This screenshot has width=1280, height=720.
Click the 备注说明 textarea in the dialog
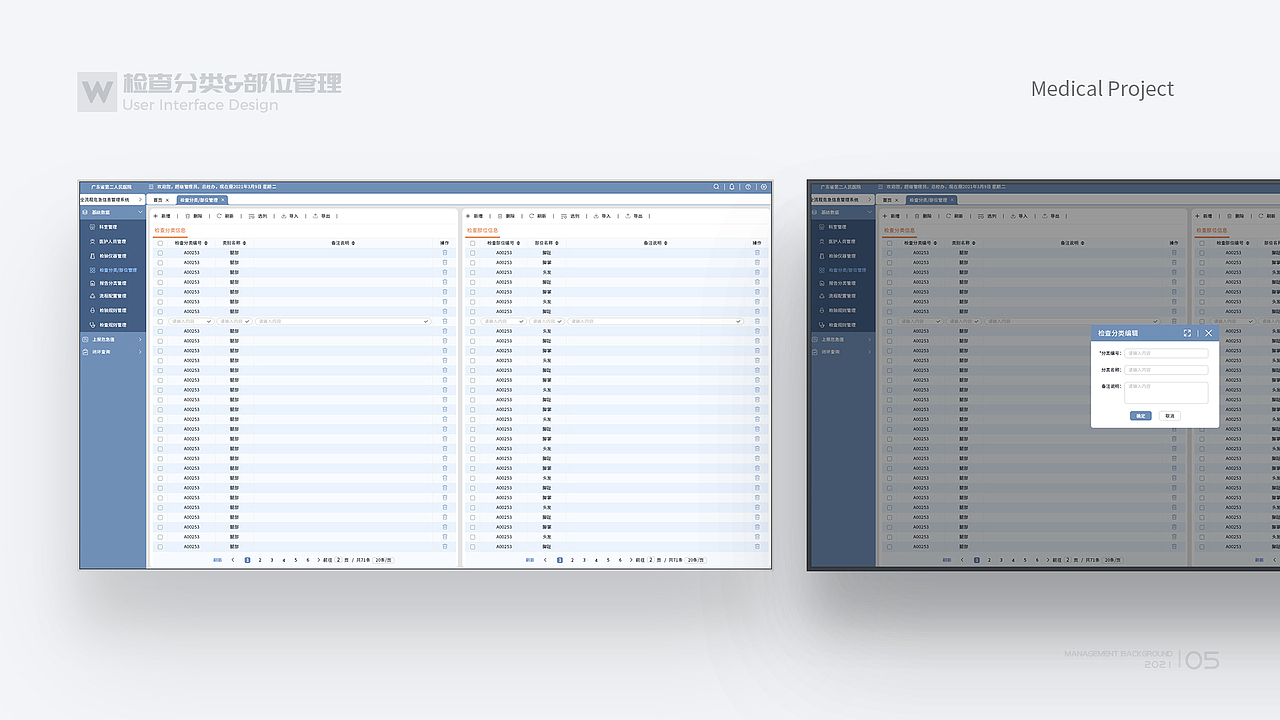(1166, 392)
